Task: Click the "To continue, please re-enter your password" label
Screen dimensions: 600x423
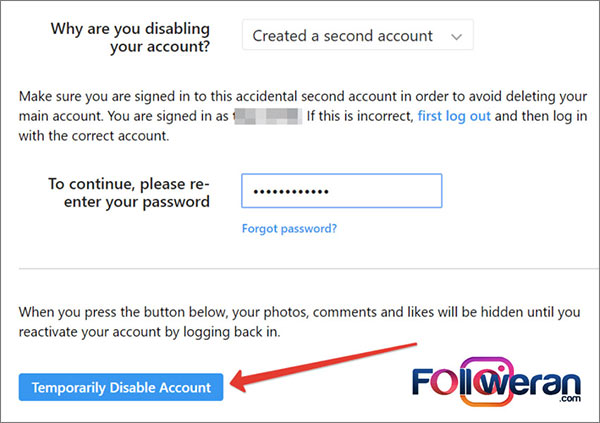Action: 128,193
